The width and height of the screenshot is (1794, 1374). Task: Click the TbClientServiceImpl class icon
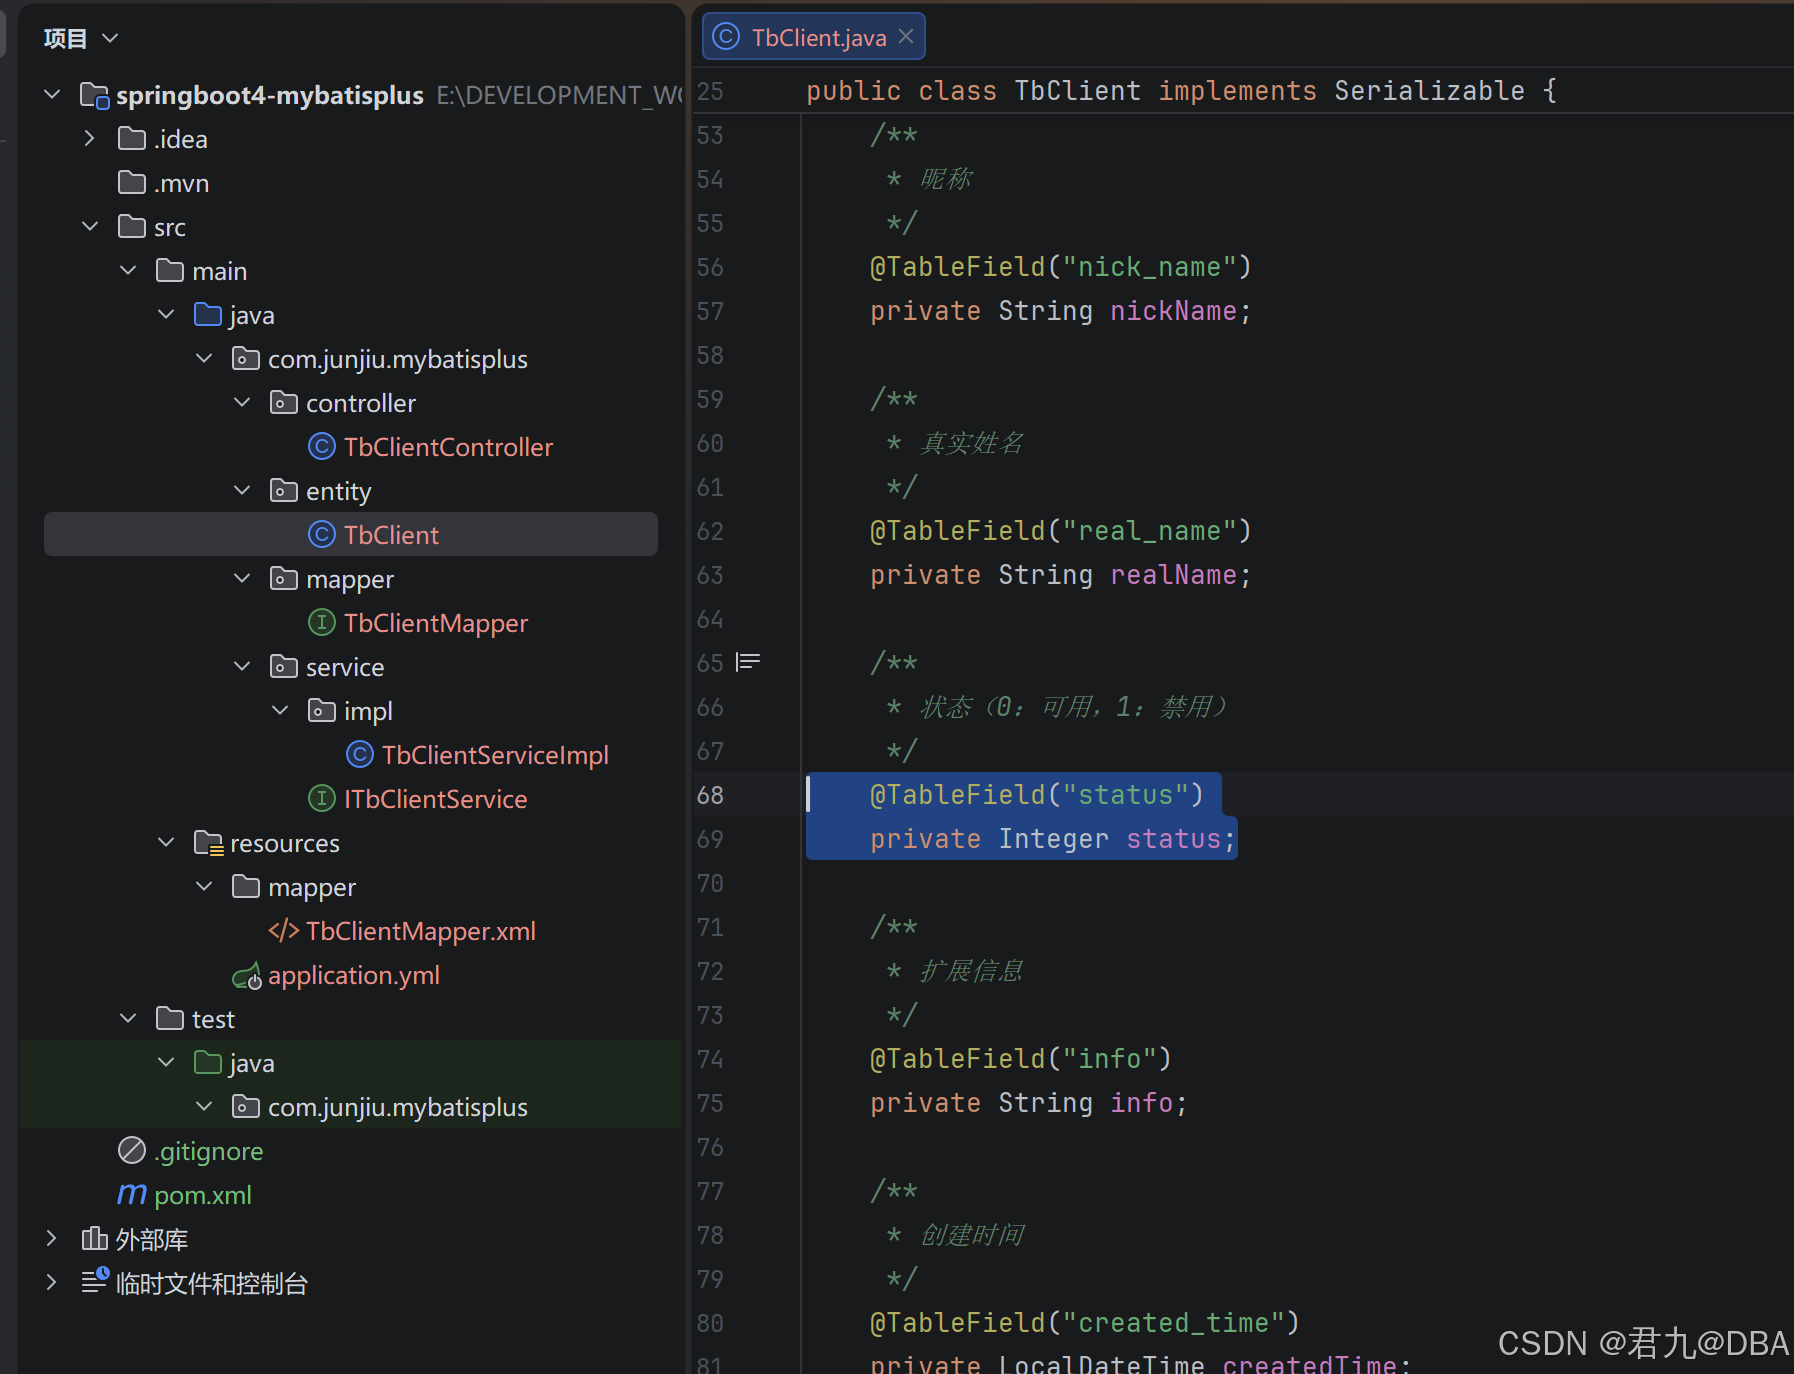359,754
